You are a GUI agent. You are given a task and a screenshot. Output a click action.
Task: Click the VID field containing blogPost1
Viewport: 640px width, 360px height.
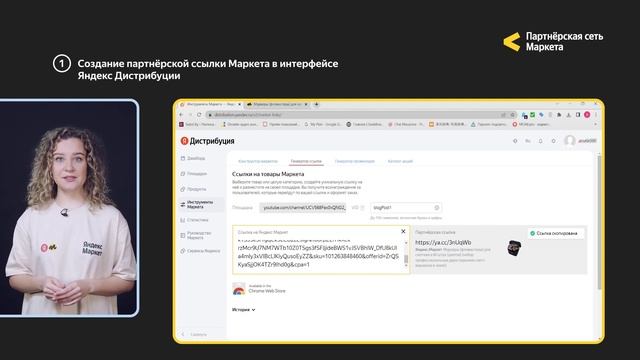[406, 208]
